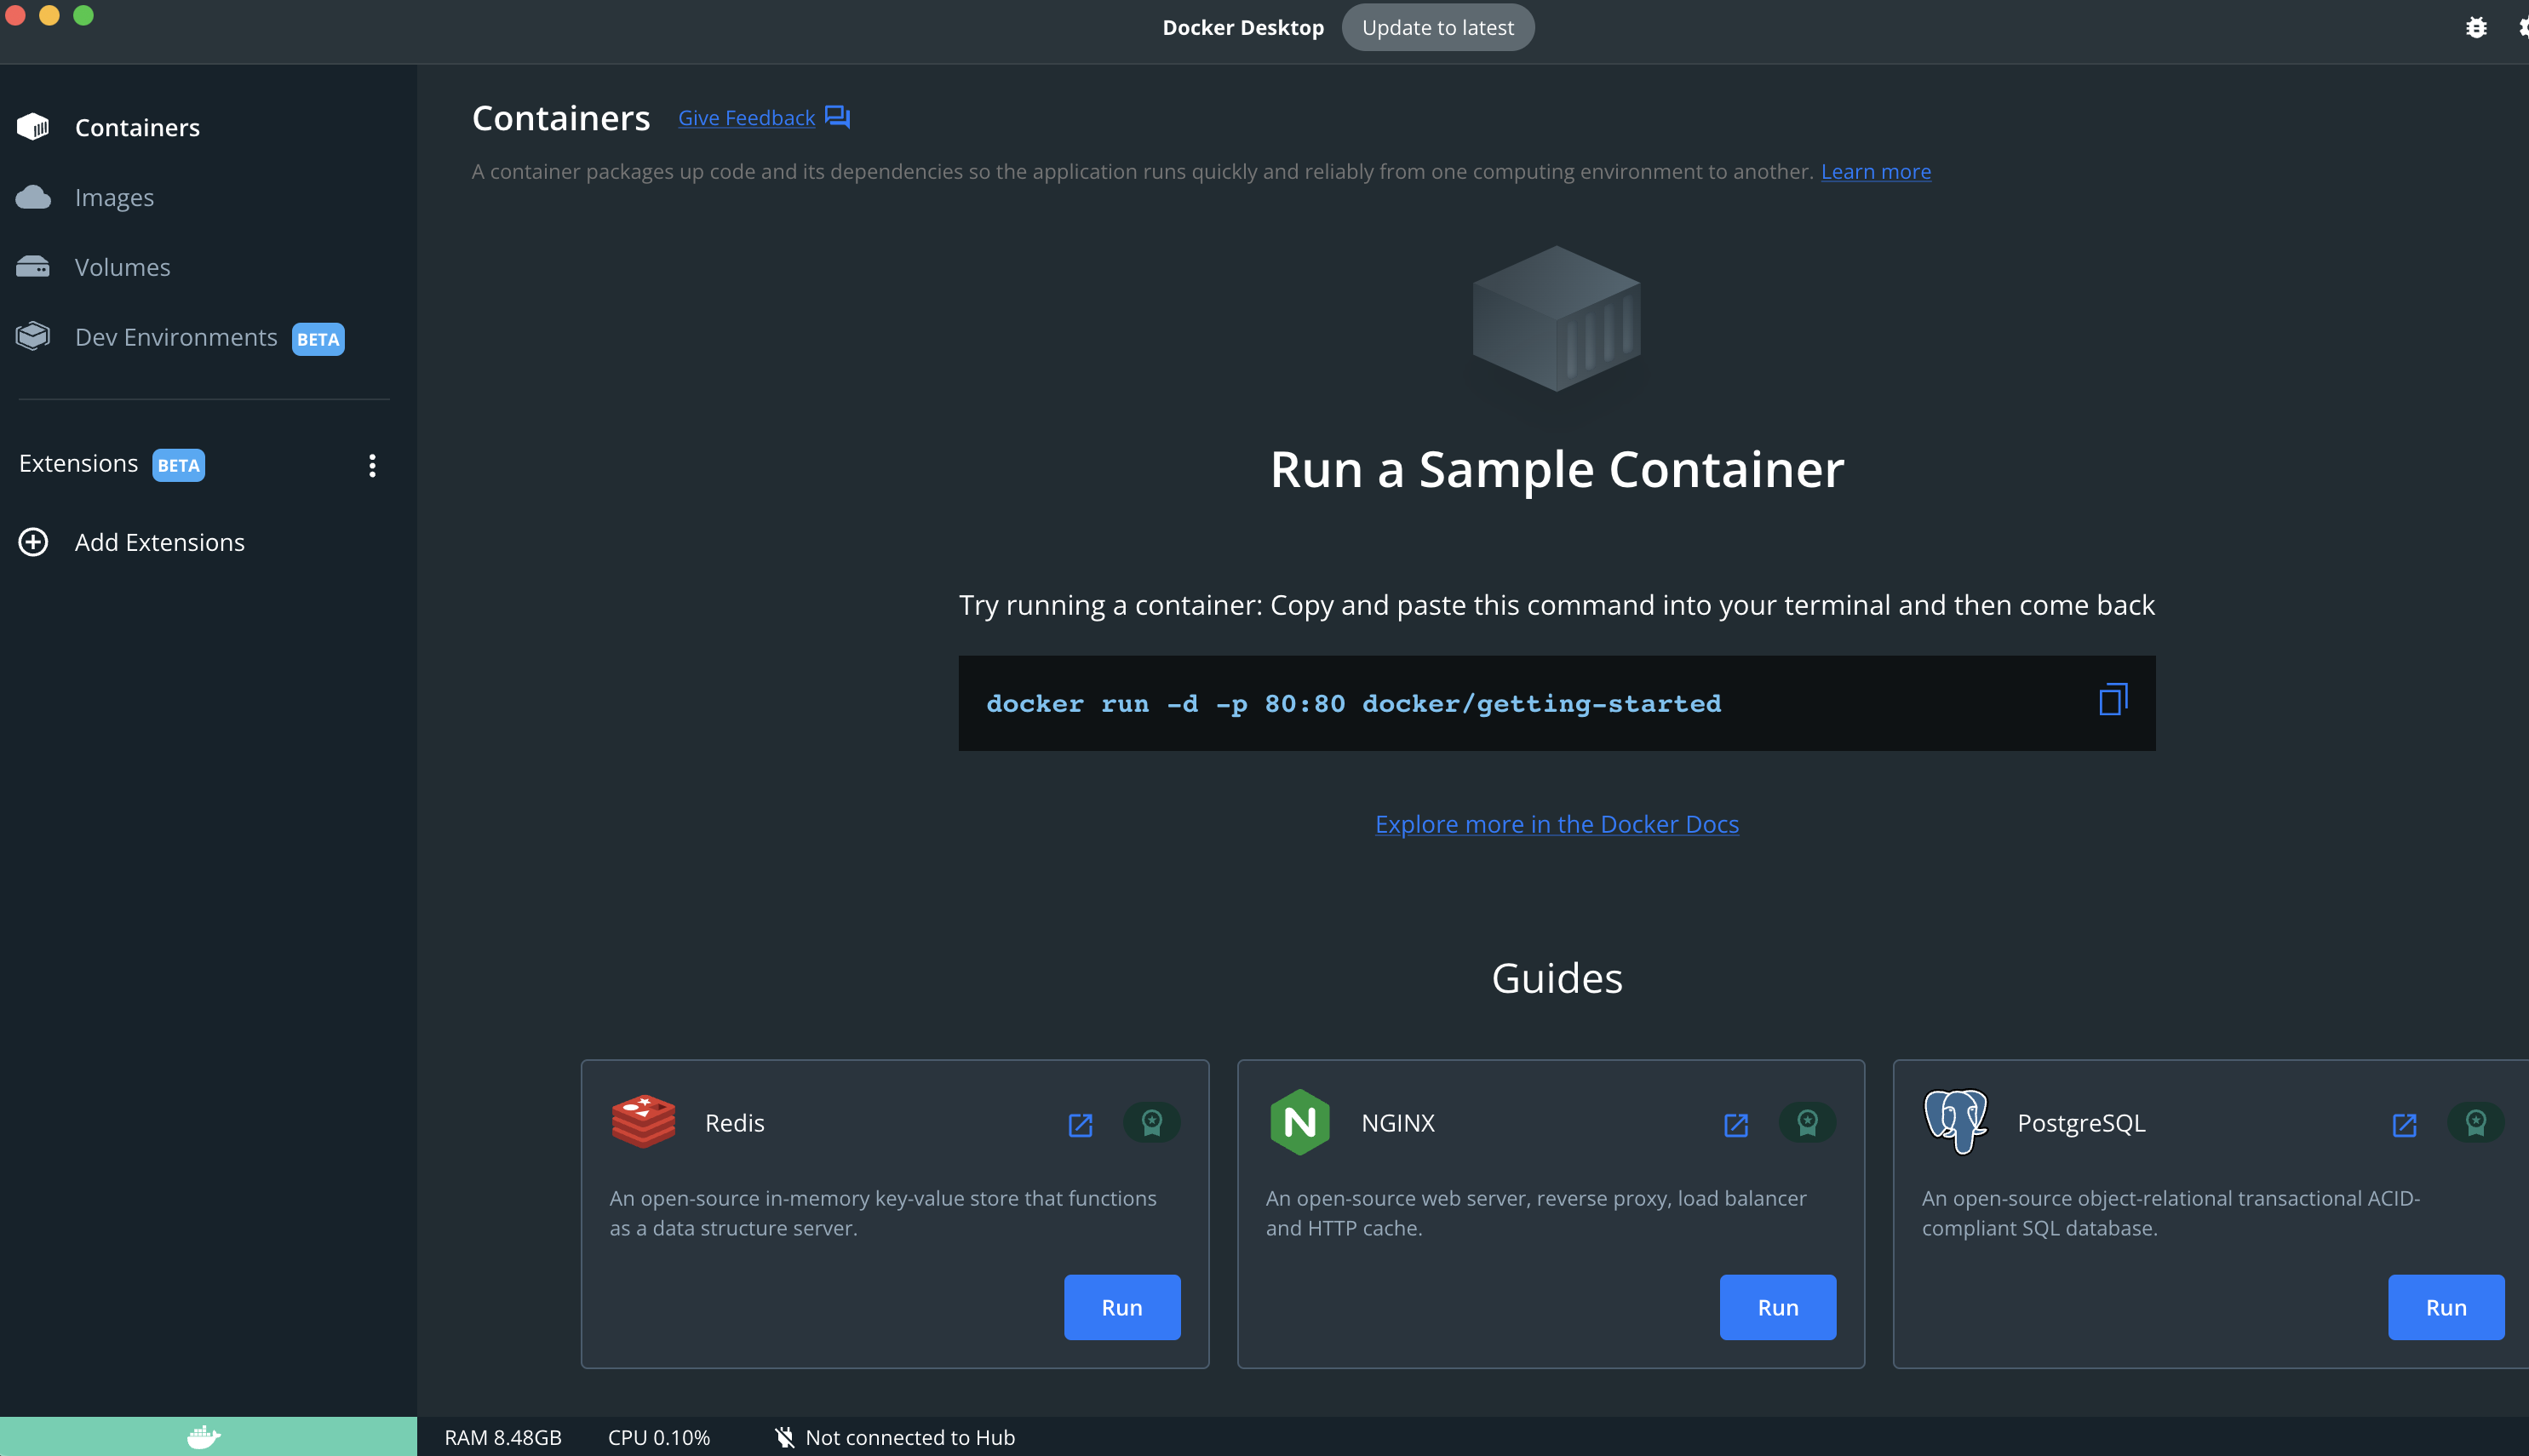2529x1456 pixels.
Task: Click the BETA badge next to Extensions
Action: (178, 465)
